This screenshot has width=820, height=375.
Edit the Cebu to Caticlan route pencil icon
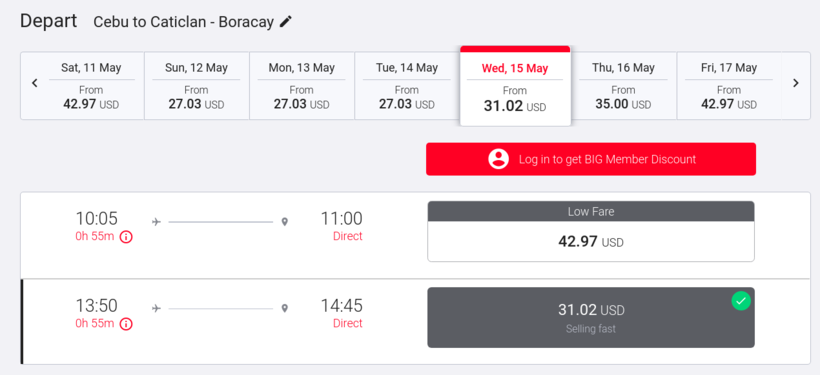(x=286, y=21)
